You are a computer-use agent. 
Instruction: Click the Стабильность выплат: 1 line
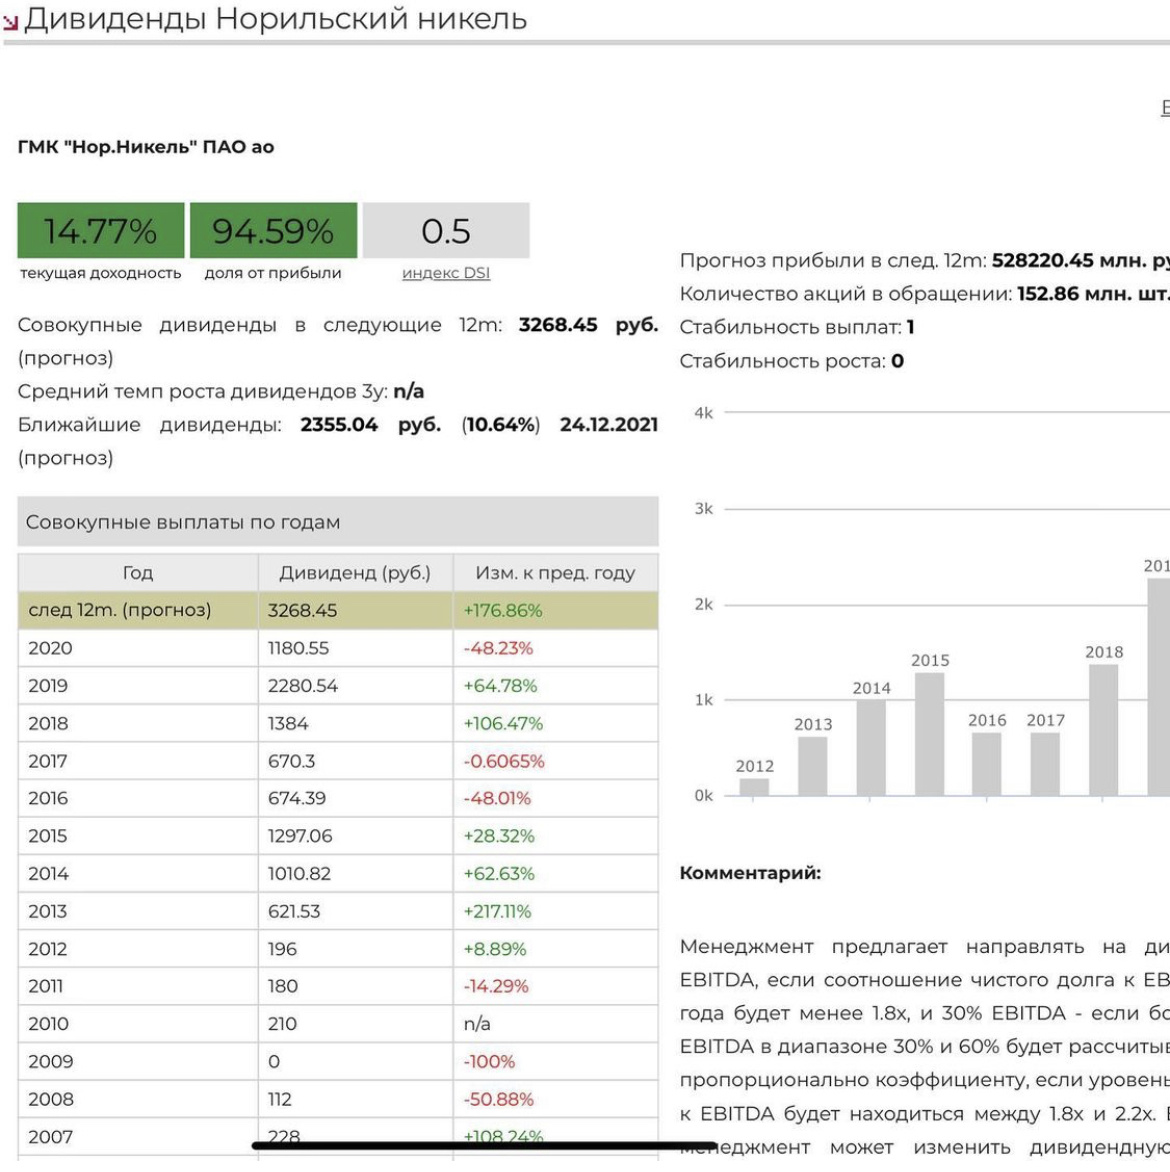(797, 327)
